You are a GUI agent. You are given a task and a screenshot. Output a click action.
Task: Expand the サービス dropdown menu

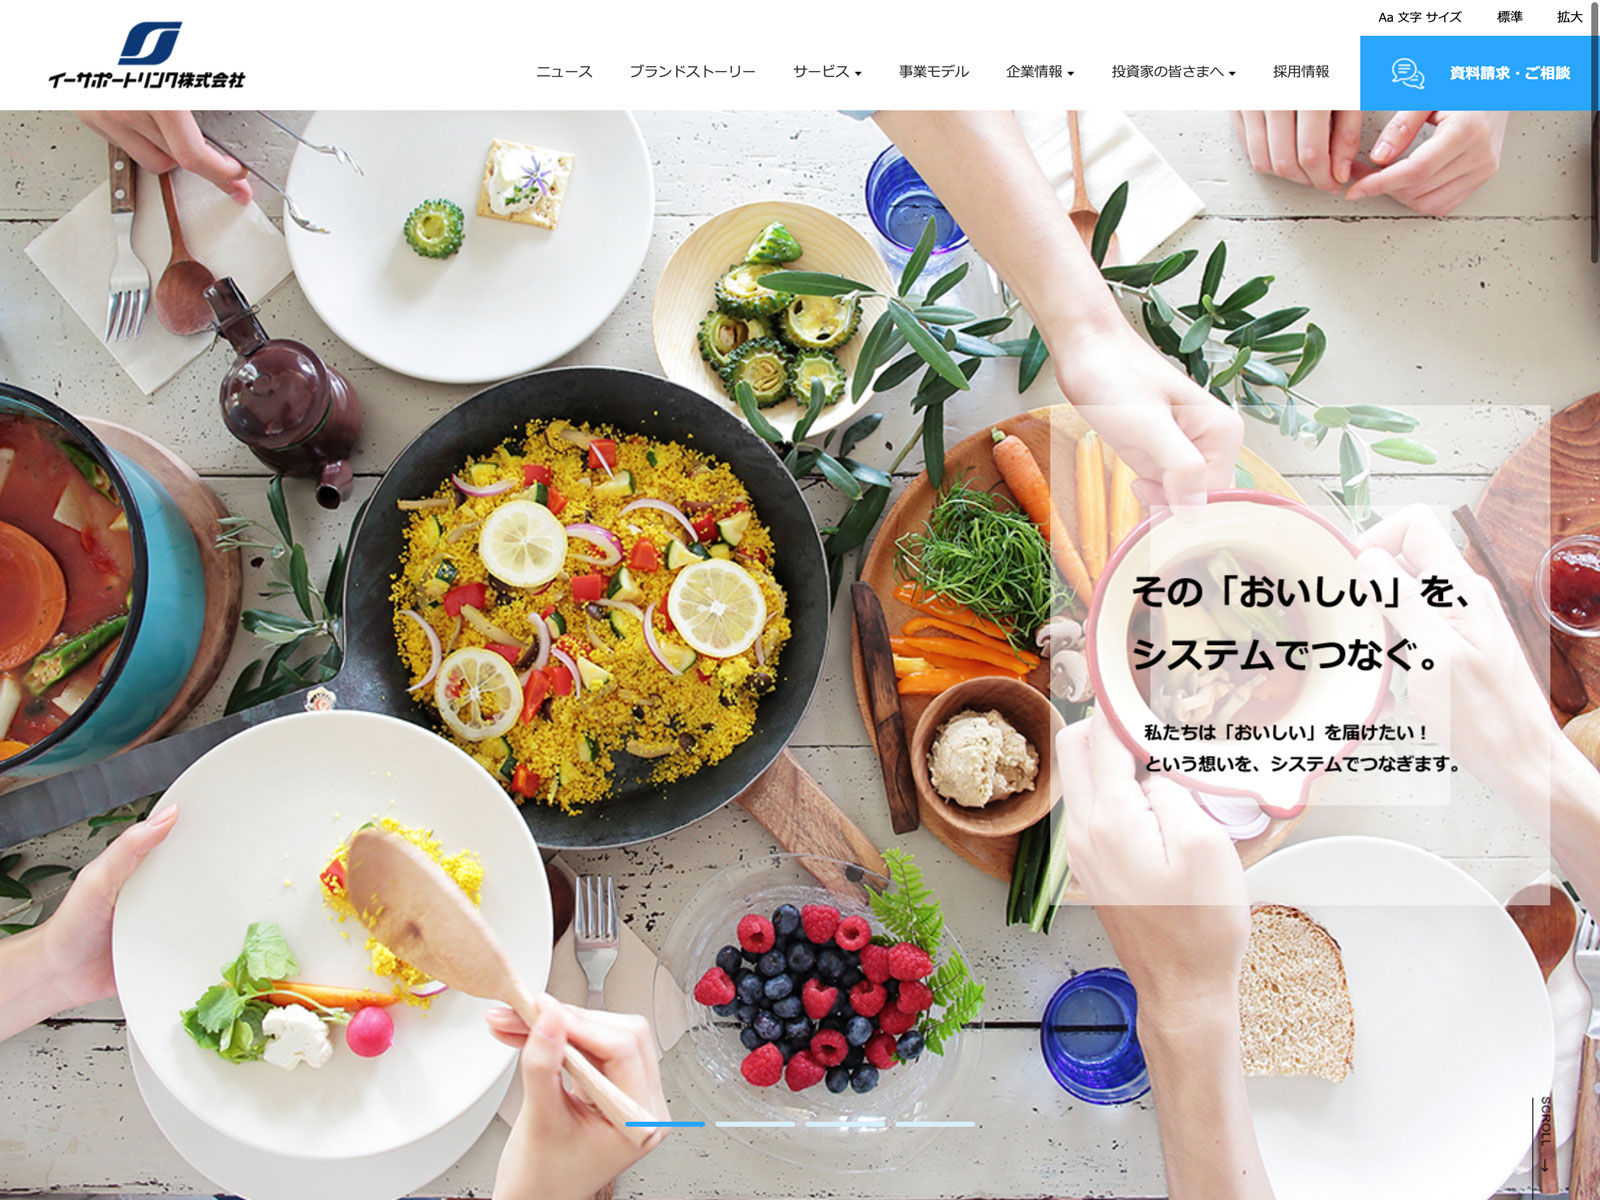tap(827, 72)
